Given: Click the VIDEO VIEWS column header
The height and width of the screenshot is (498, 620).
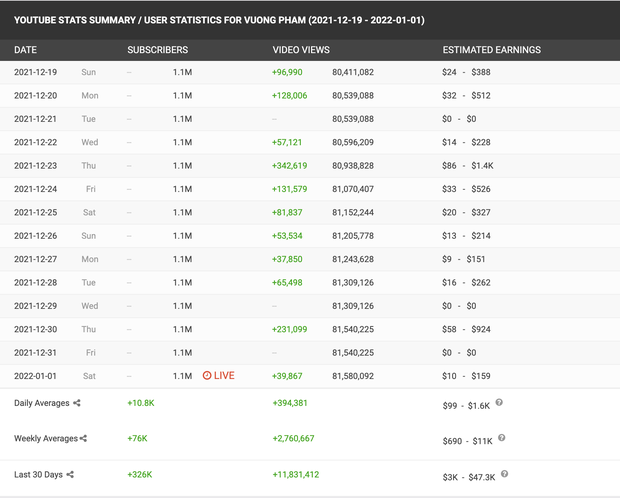Looking at the screenshot, I should [301, 50].
